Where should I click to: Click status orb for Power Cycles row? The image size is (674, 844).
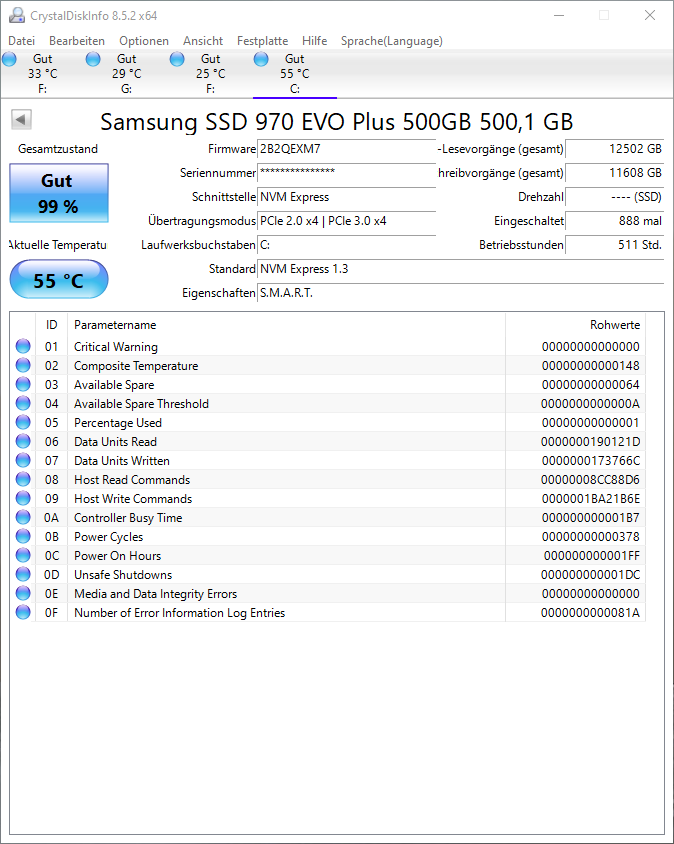pyautogui.click(x=23, y=536)
